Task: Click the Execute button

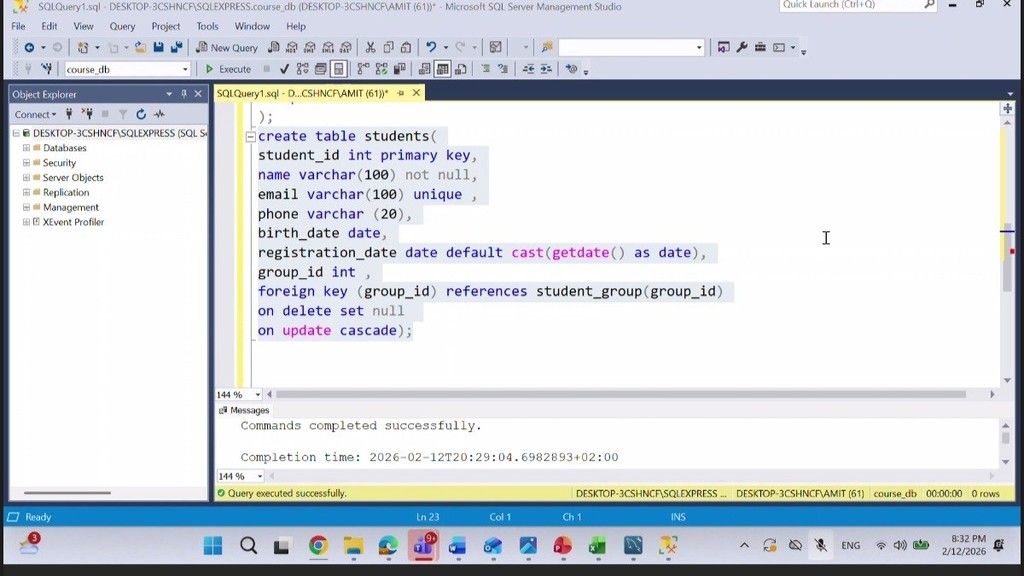Action: 228,69
